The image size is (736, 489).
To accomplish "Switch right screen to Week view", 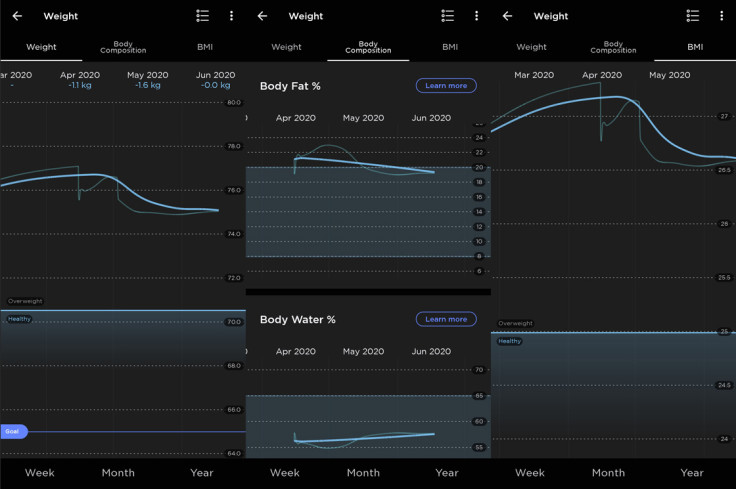I will point(530,473).
